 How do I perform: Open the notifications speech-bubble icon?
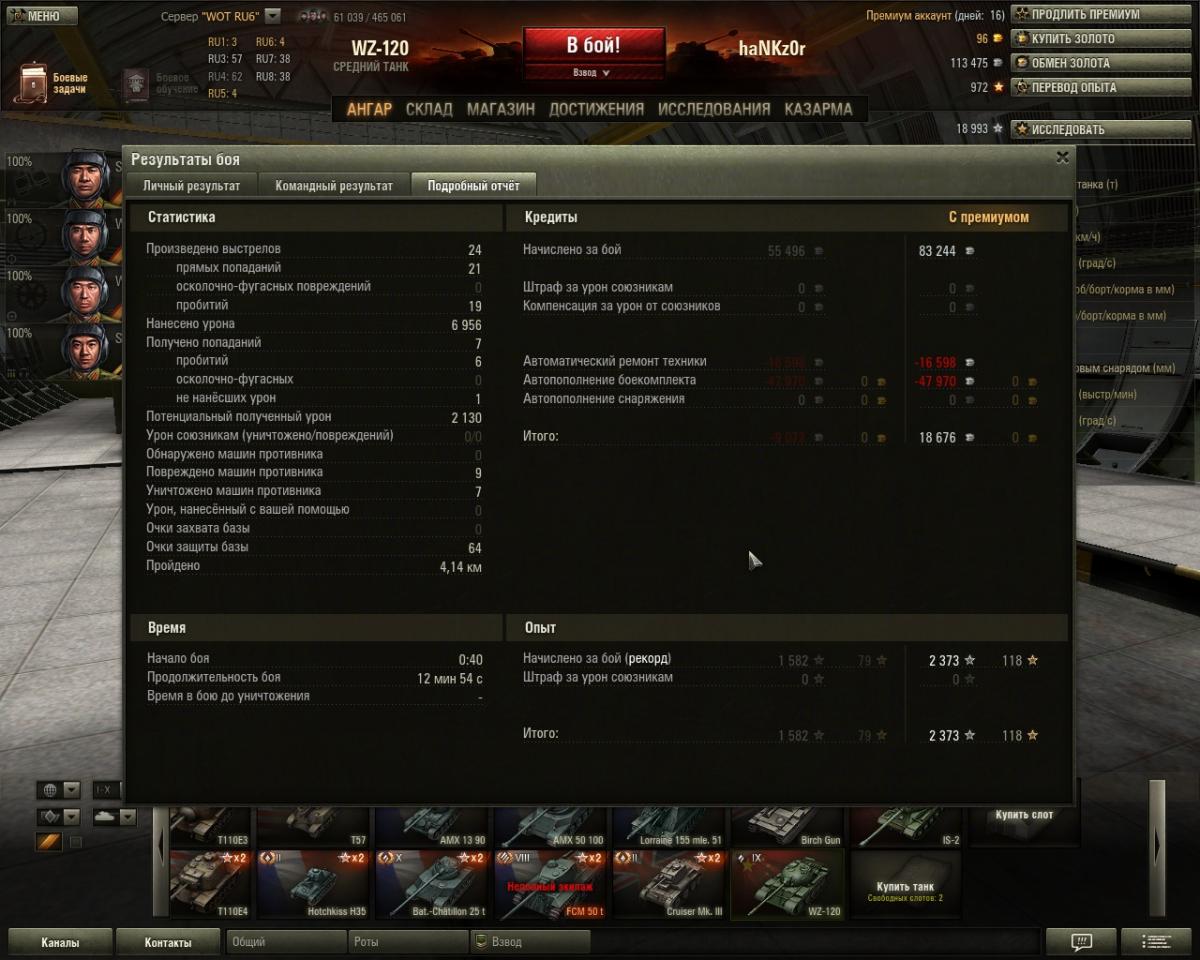(x=1081, y=942)
